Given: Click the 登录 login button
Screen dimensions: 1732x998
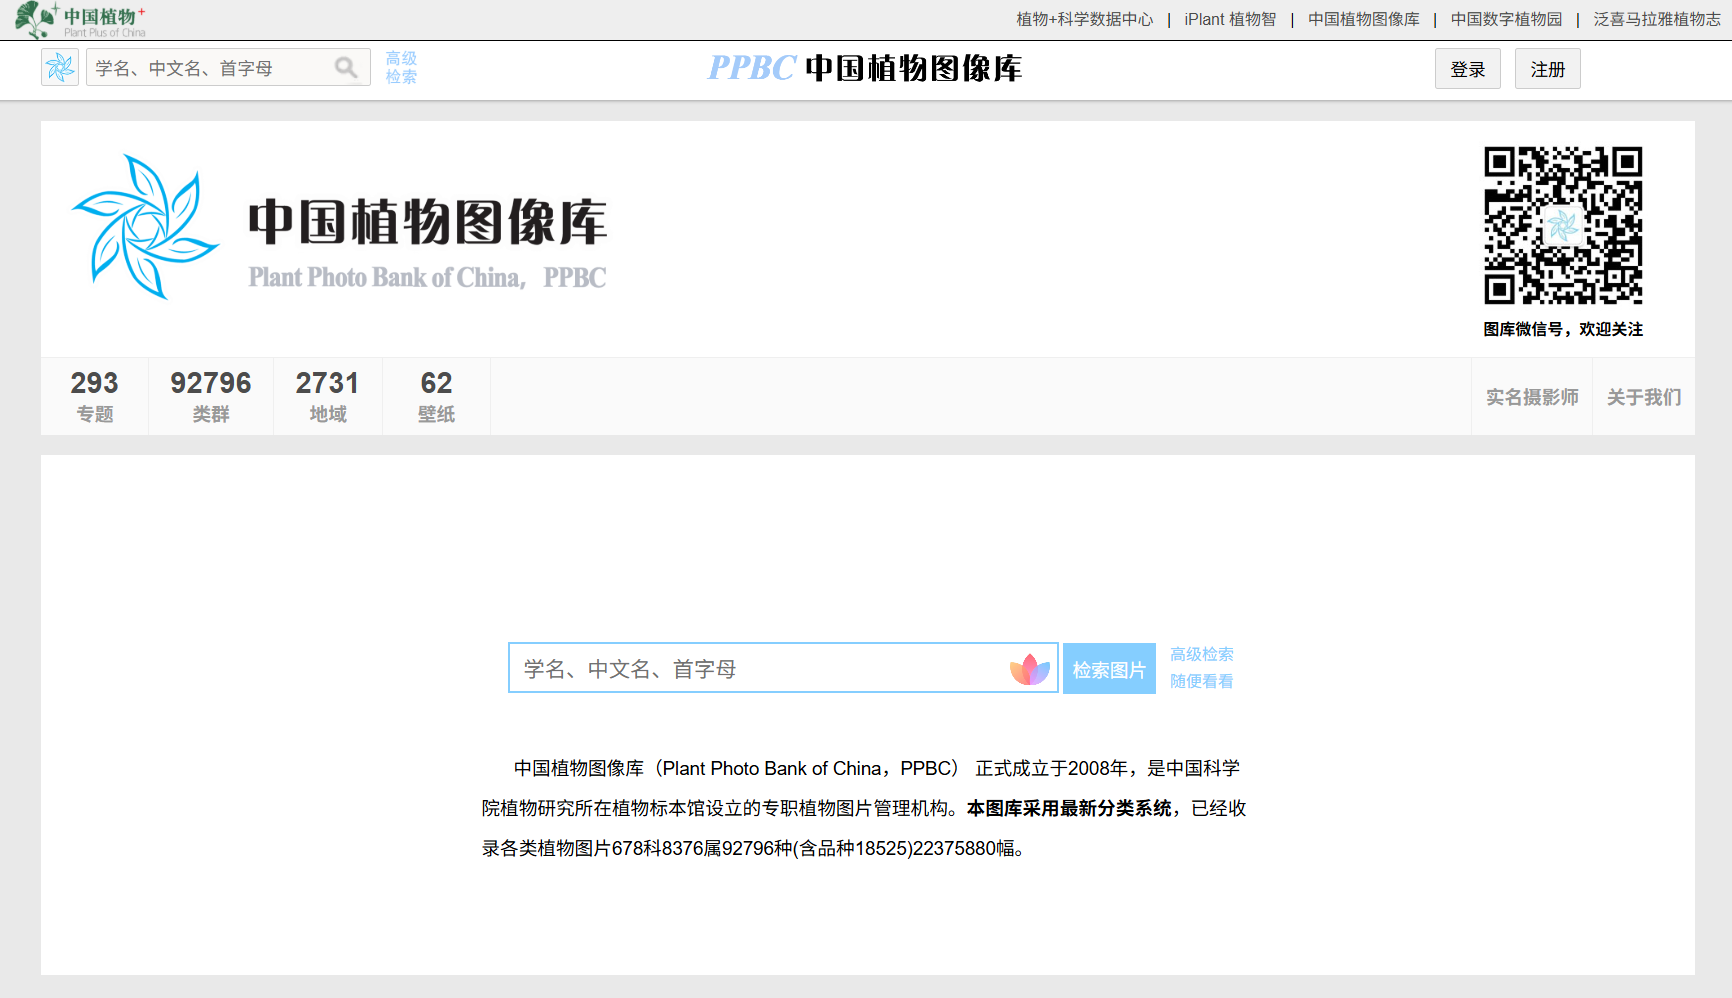Looking at the screenshot, I should coord(1467,69).
